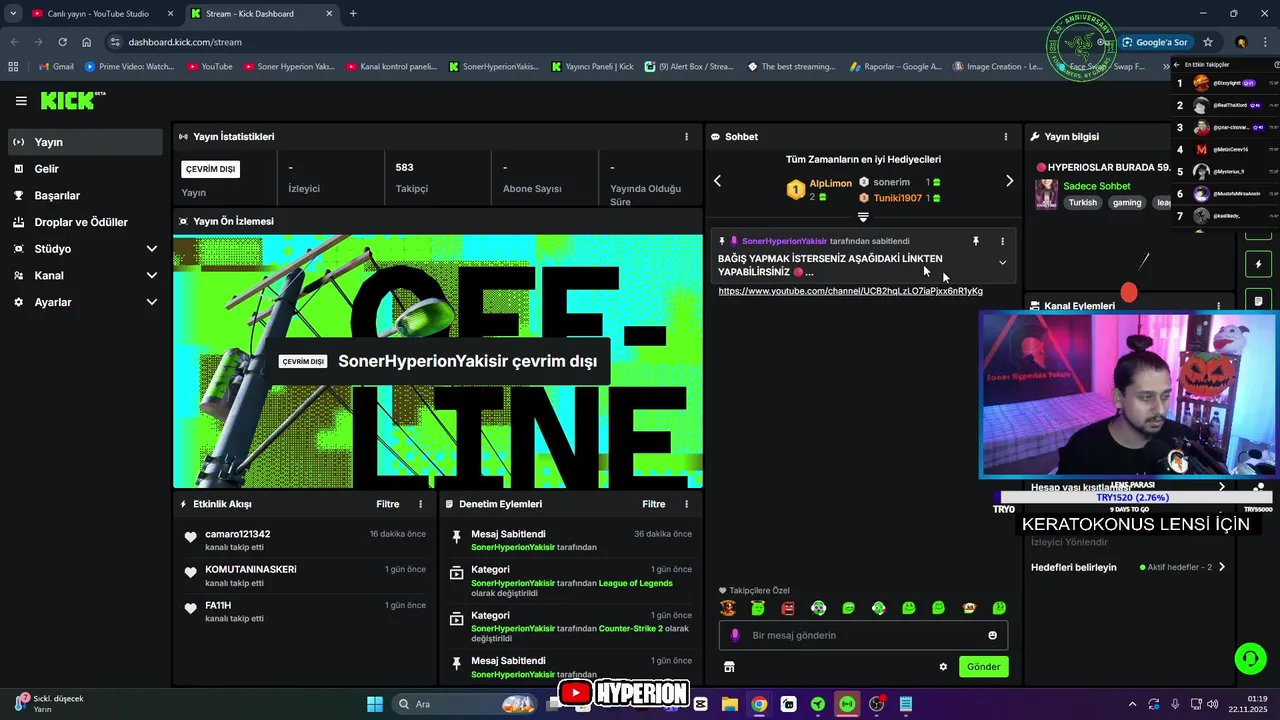This screenshot has width=1280, height=720.
Task: Reload the page in Chrome
Action: point(62,42)
